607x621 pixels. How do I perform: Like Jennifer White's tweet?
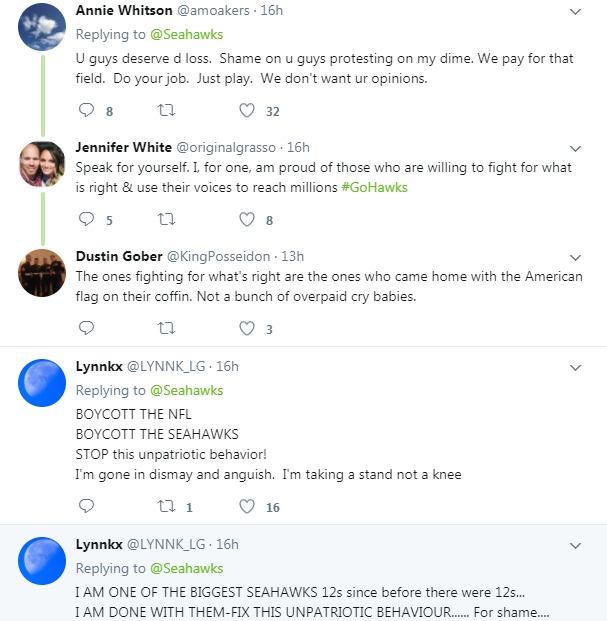(247, 219)
